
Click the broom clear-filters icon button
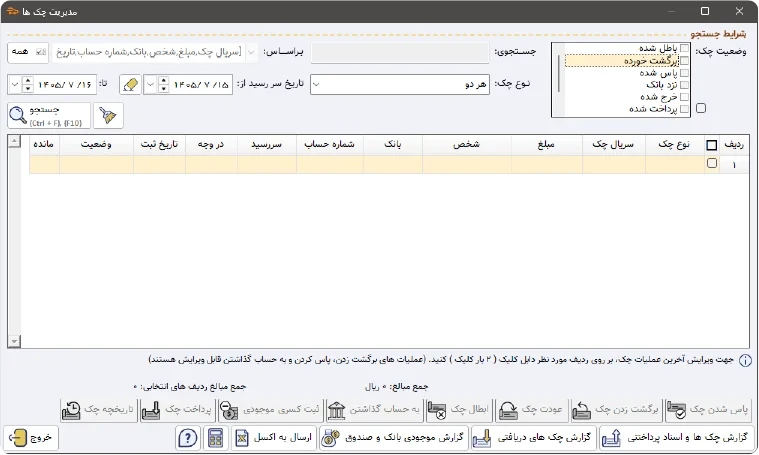point(108,115)
